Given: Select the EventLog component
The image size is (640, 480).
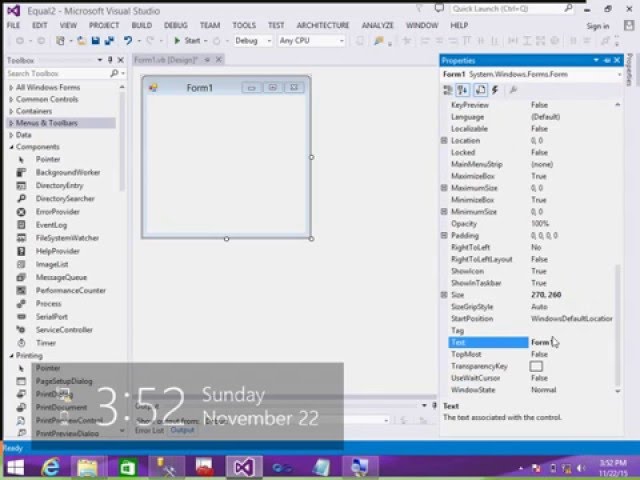Looking at the screenshot, I should 51,224.
